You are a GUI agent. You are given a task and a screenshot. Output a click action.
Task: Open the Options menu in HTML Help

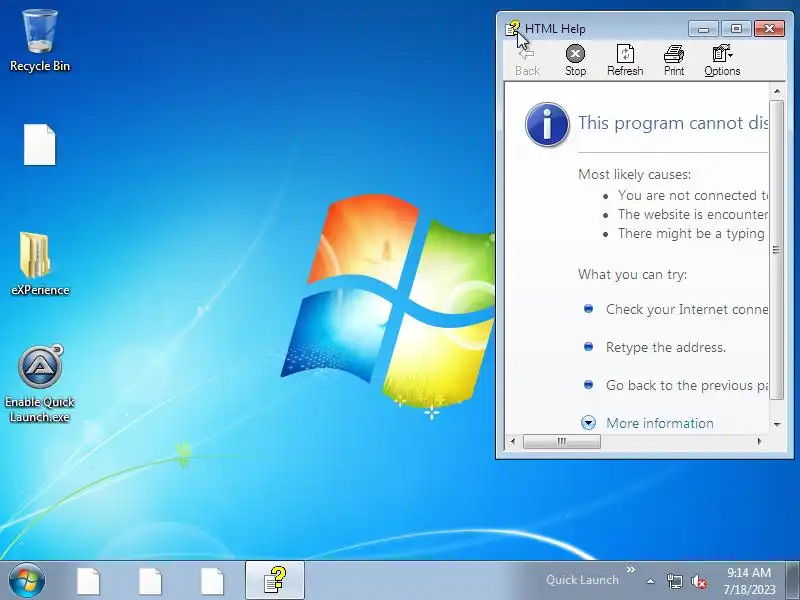click(722, 61)
